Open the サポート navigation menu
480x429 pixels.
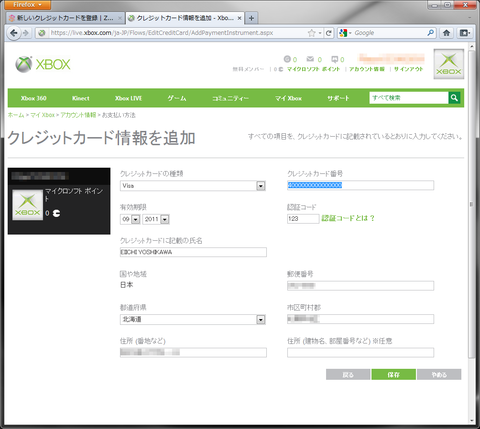click(338, 98)
